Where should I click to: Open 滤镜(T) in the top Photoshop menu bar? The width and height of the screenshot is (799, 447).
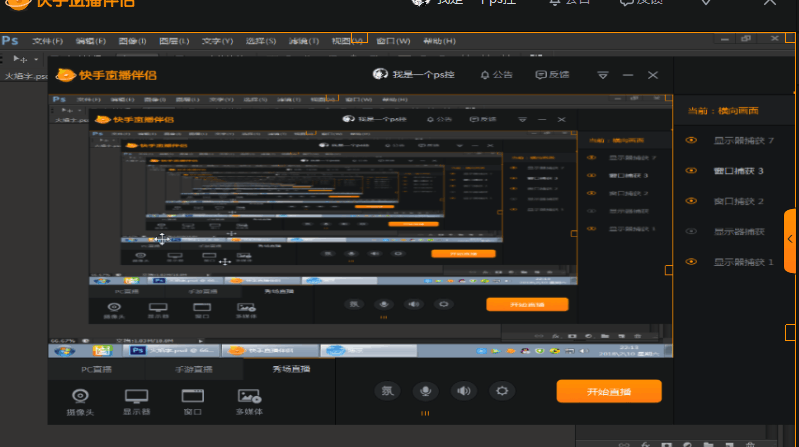[304, 41]
